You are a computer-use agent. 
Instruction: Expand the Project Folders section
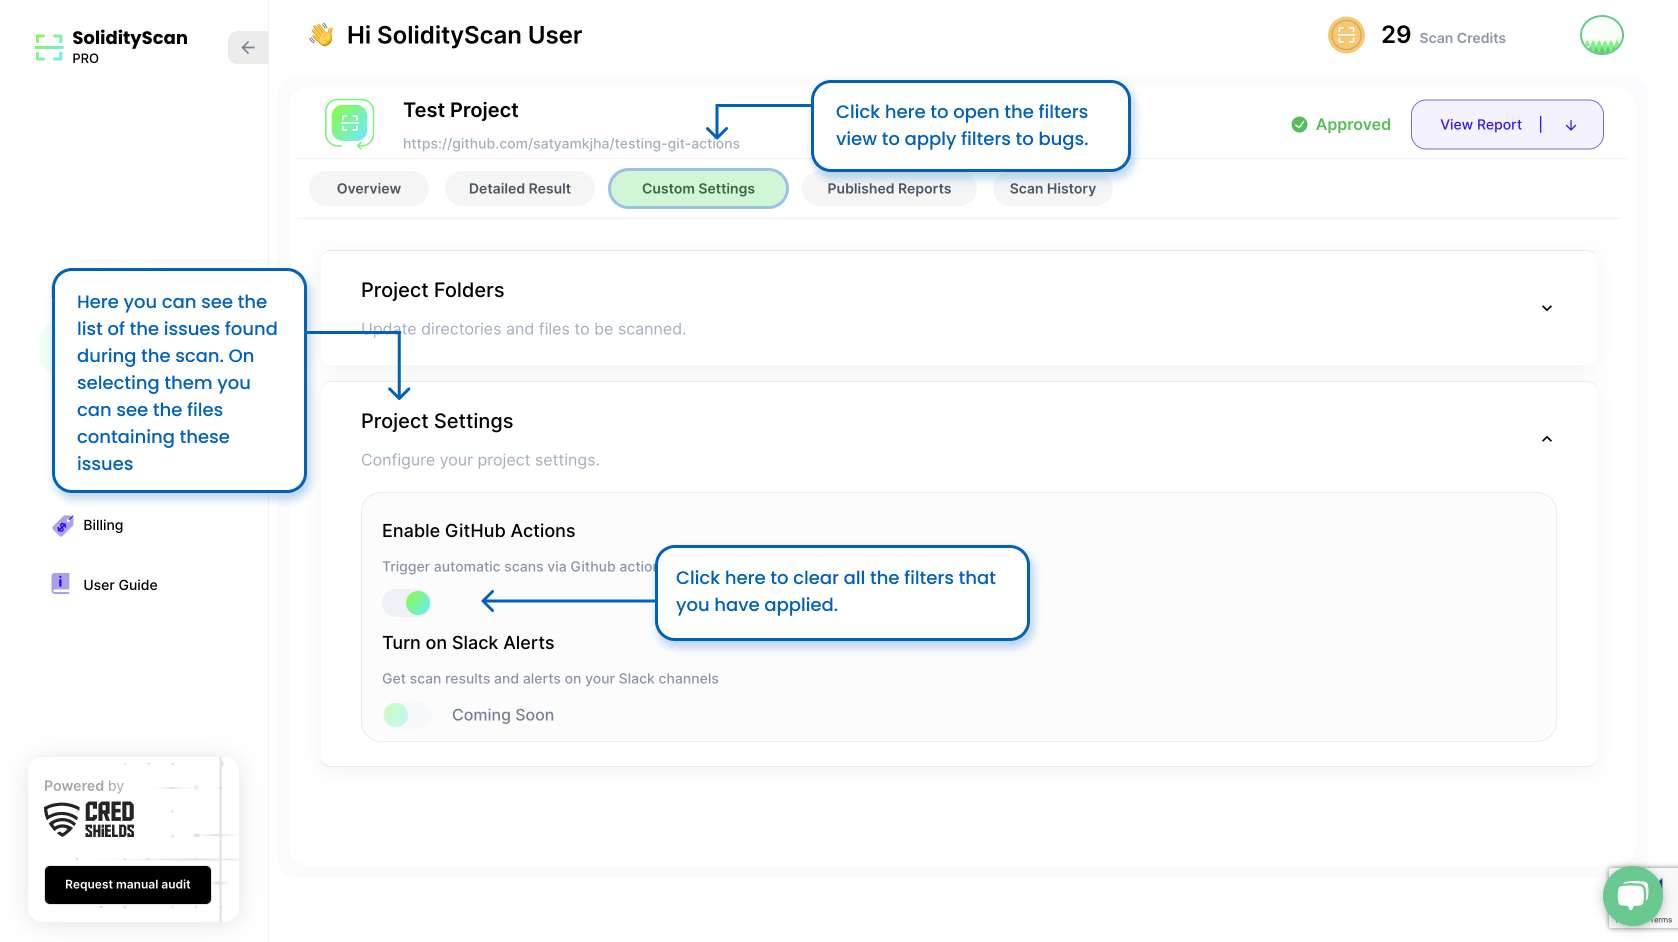point(1546,308)
